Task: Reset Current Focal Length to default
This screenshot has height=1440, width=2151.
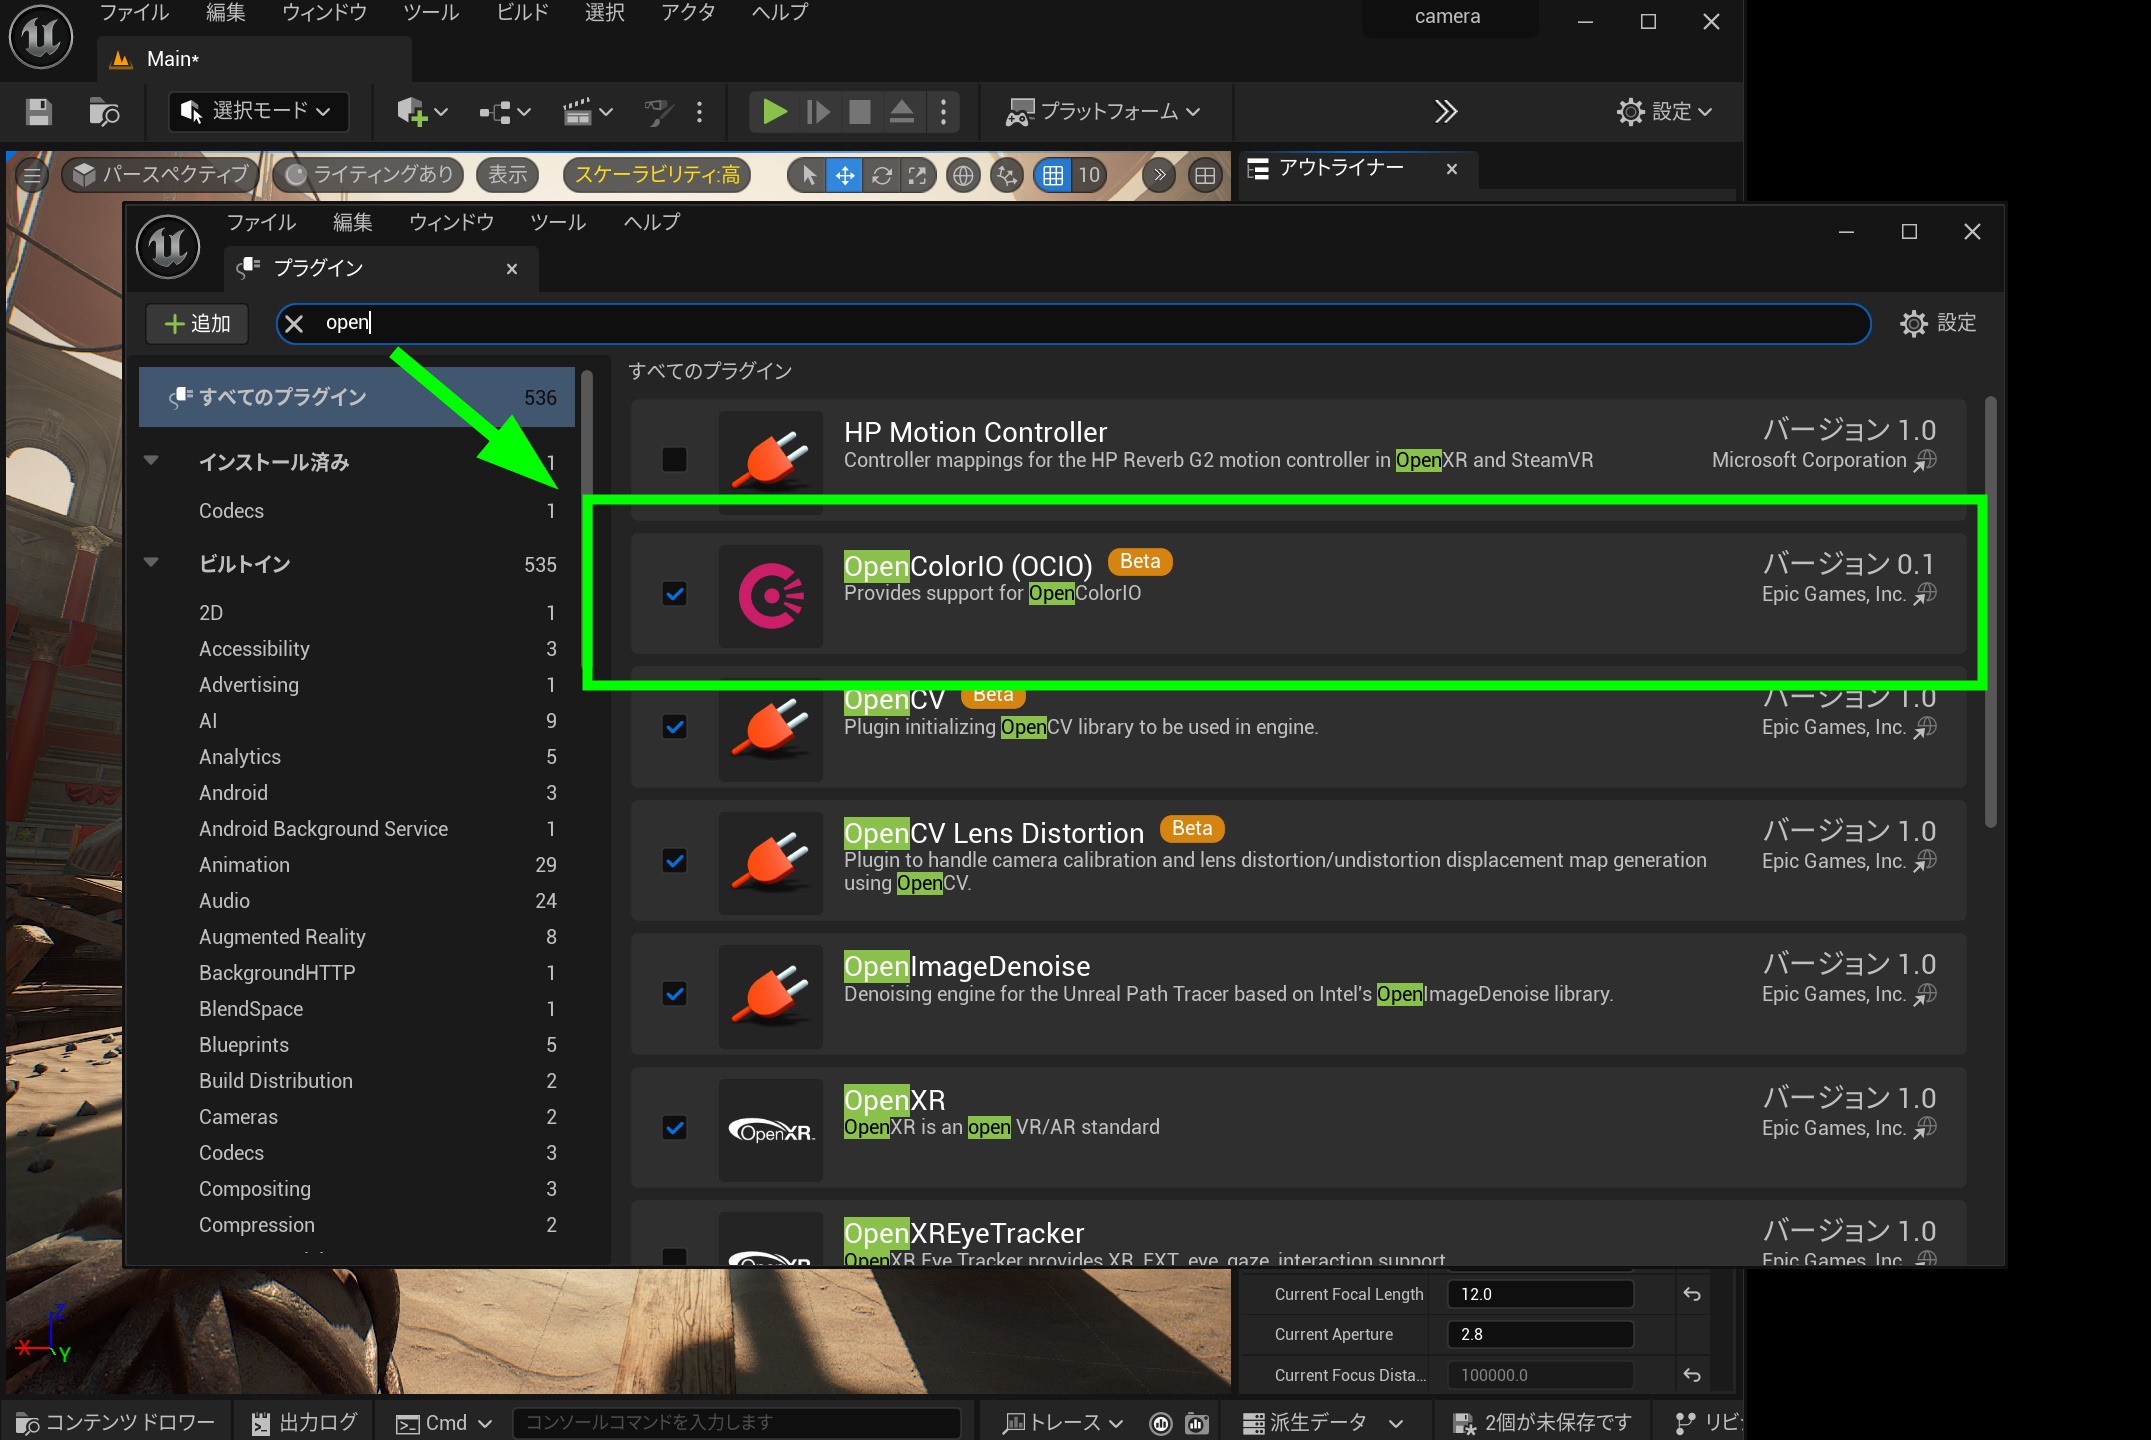Action: pos(1691,1294)
